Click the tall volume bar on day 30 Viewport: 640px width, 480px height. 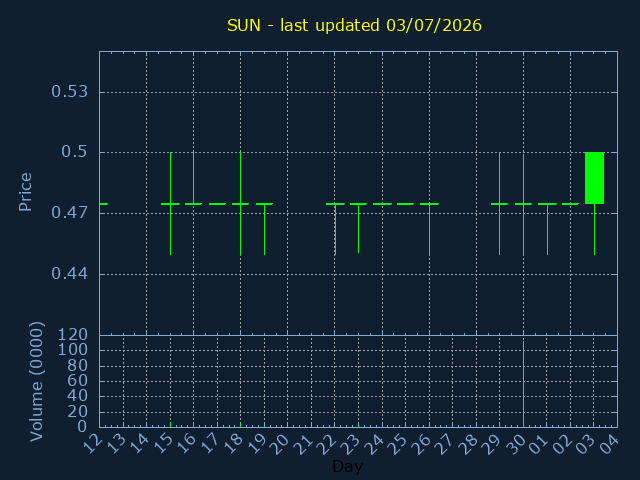523,384
